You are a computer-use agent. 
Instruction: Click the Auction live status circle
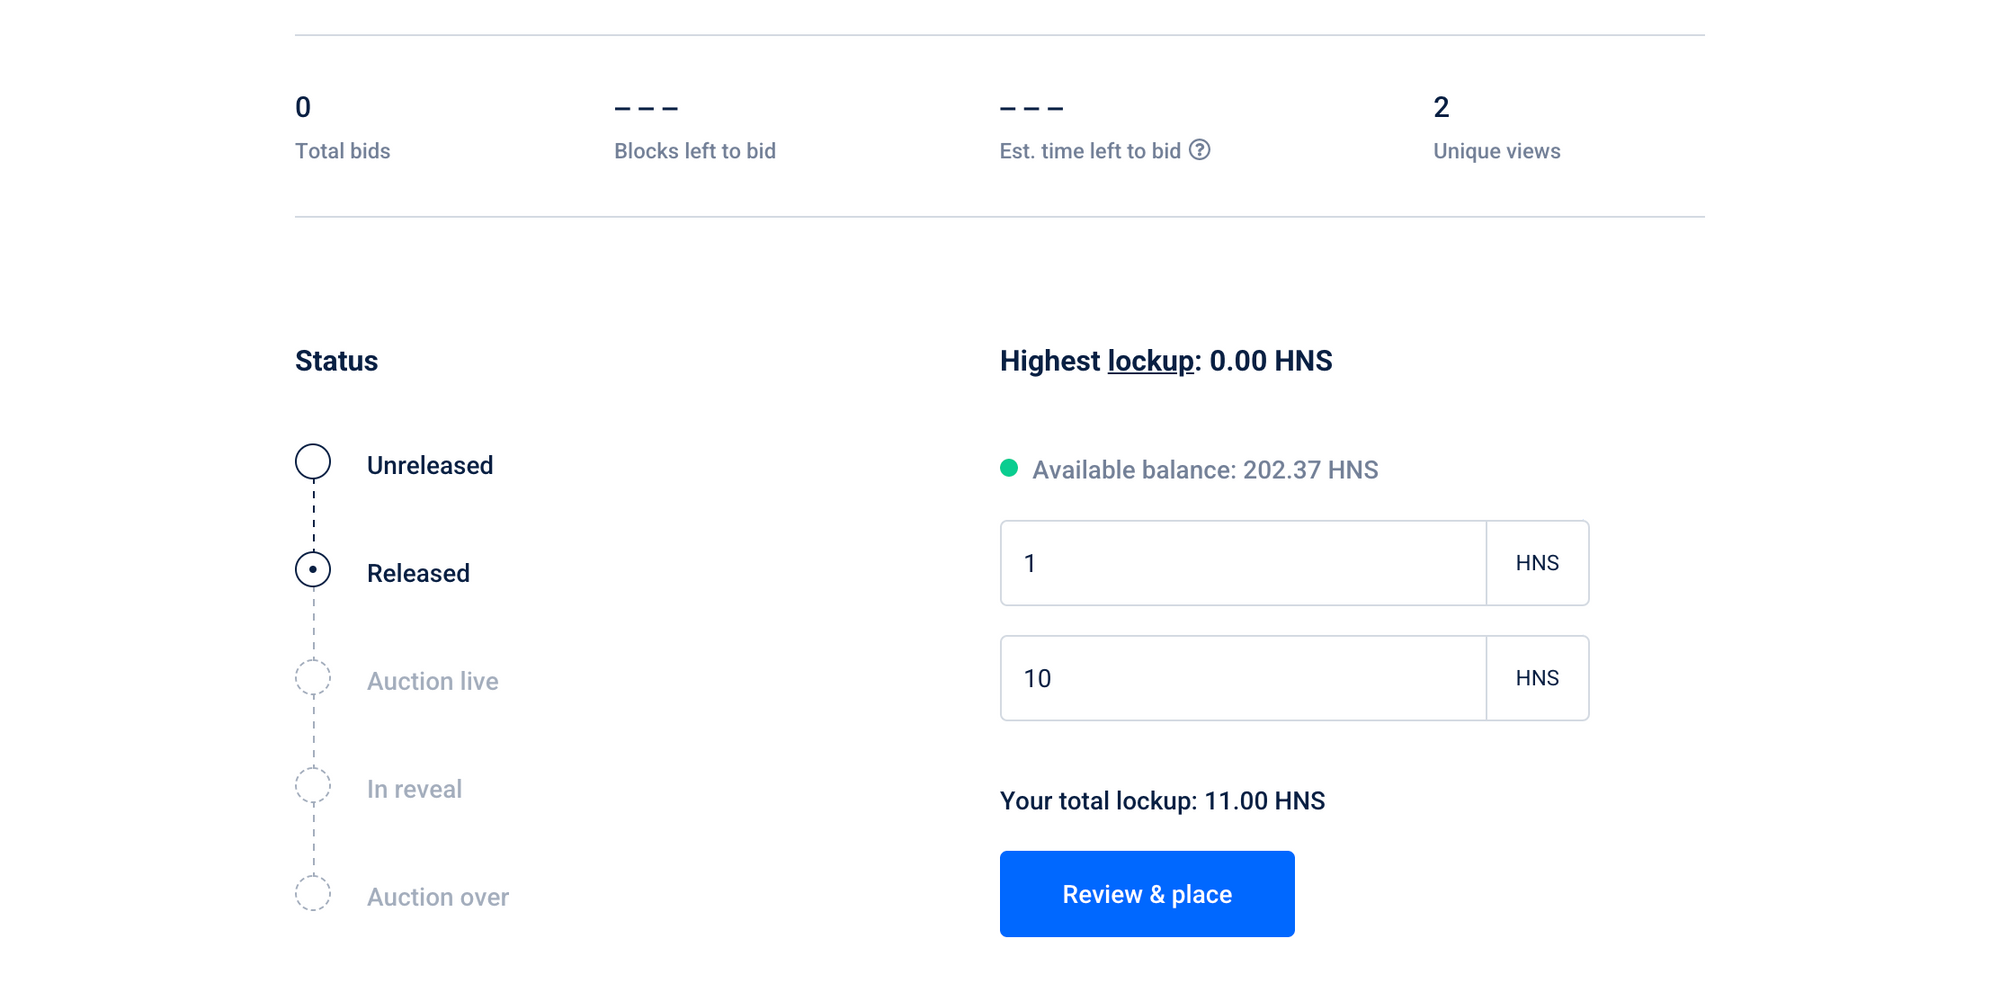pyautogui.click(x=315, y=678)
